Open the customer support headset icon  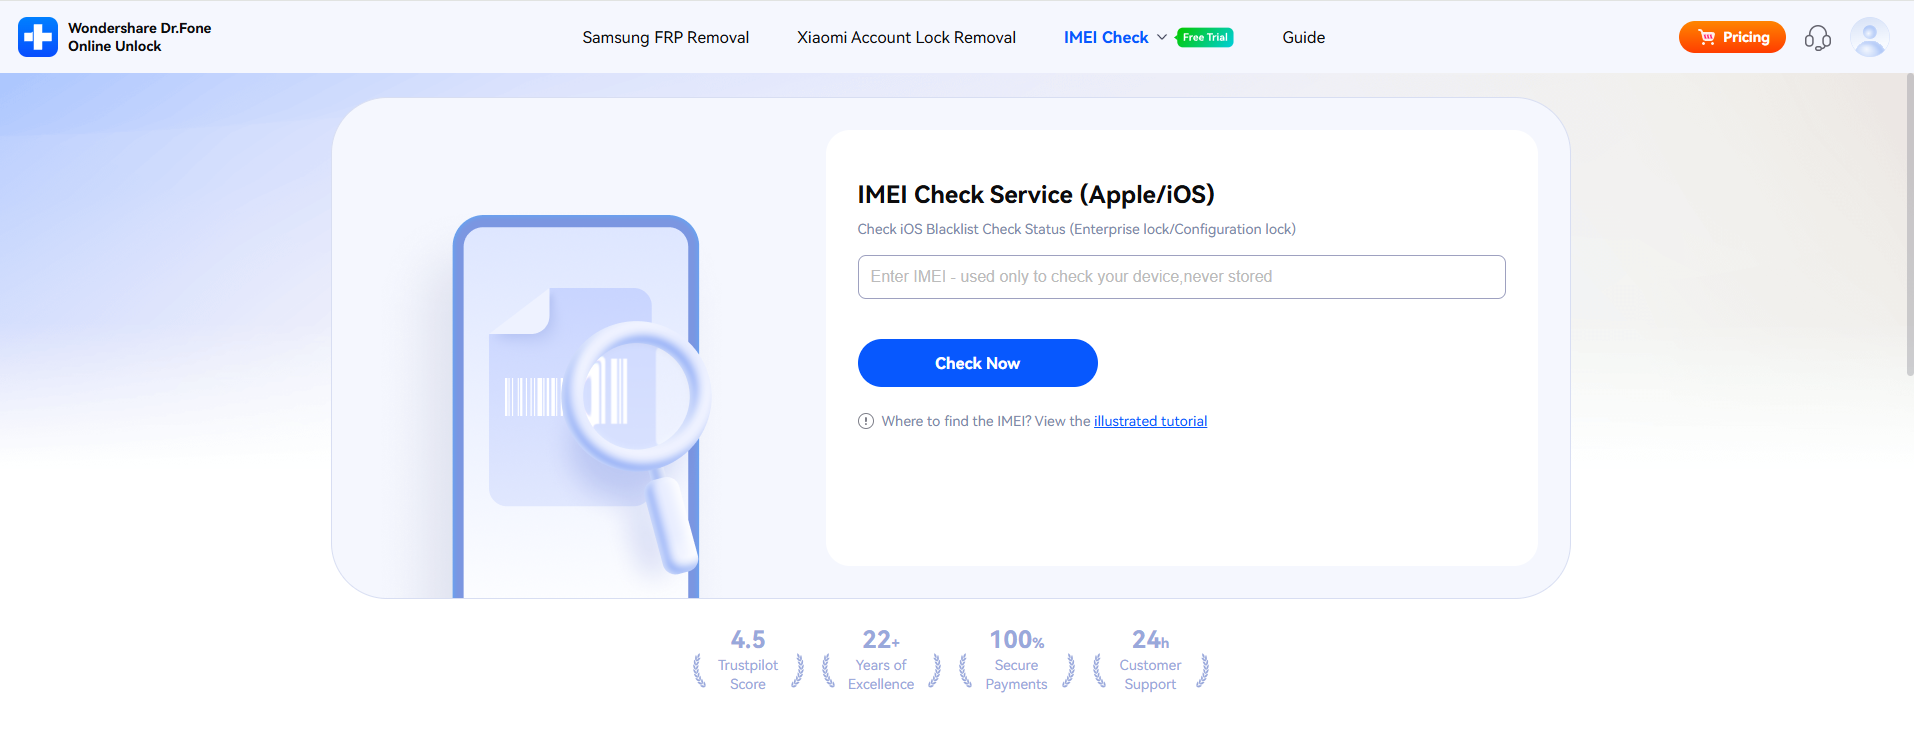coord(1817,38)
